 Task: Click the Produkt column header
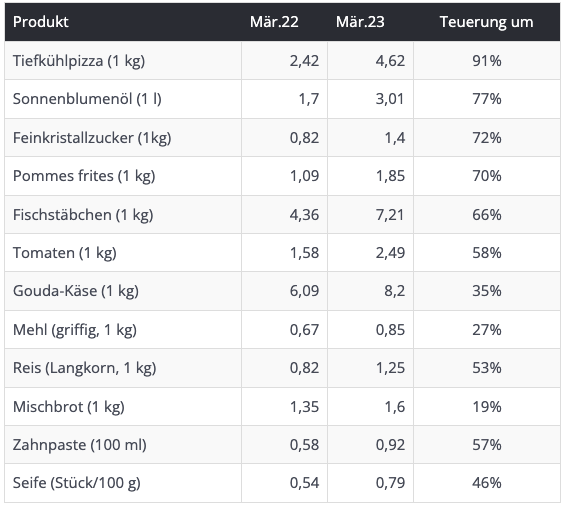pos(41,22)
